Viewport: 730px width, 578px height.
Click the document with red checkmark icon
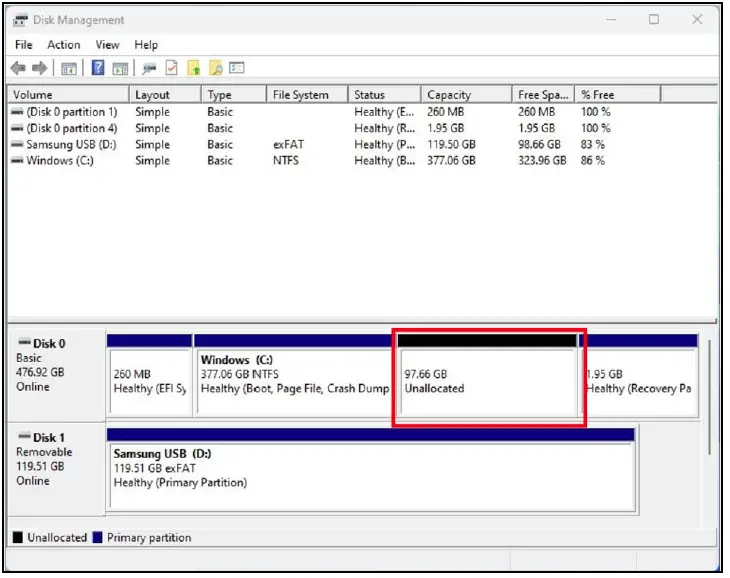click(171, 68)
